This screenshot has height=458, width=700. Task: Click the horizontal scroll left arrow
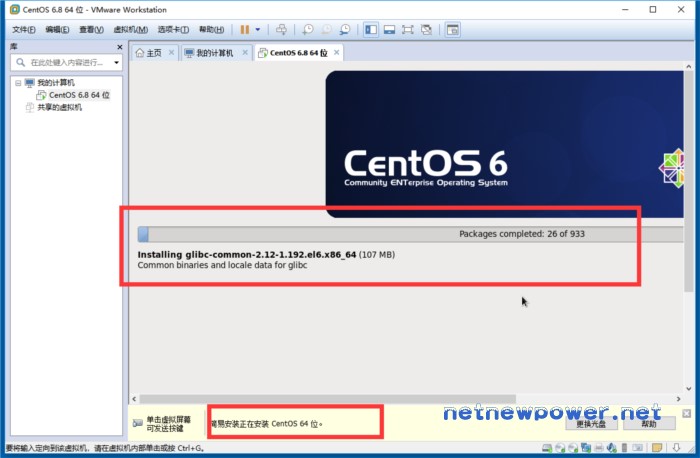(134, 399)
